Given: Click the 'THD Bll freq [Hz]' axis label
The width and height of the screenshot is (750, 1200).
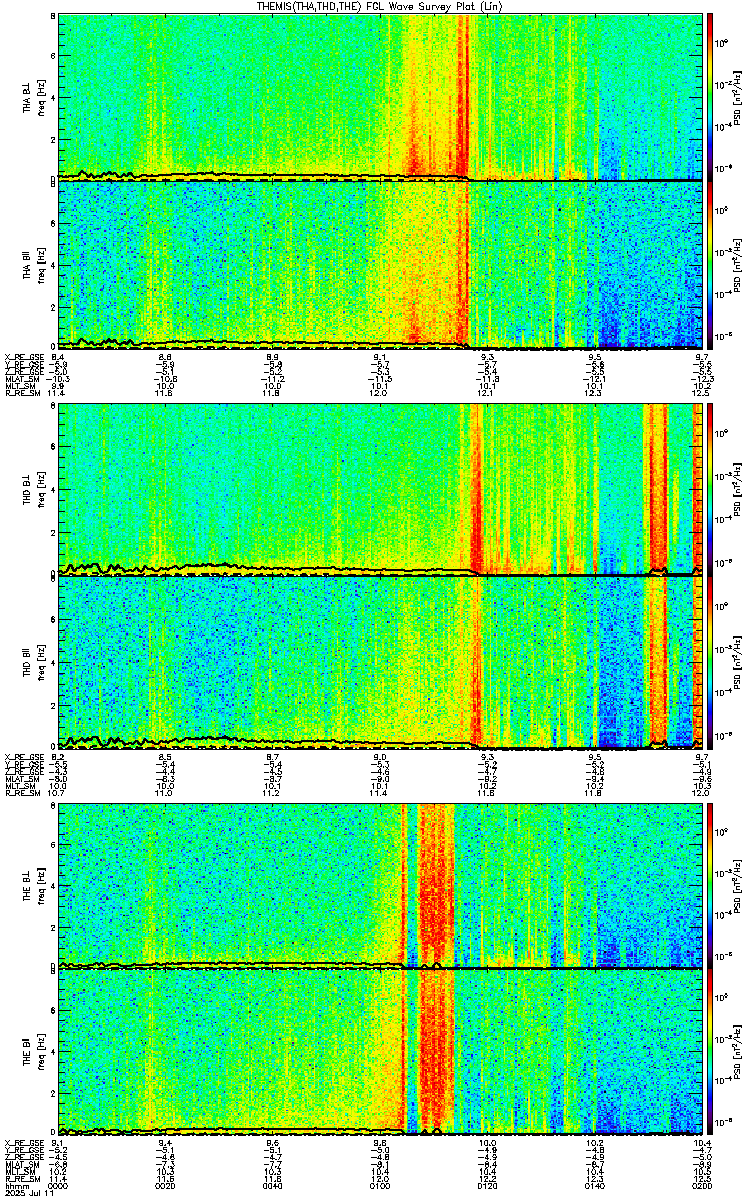Looking at the screenshot, I should coord(33,661).
